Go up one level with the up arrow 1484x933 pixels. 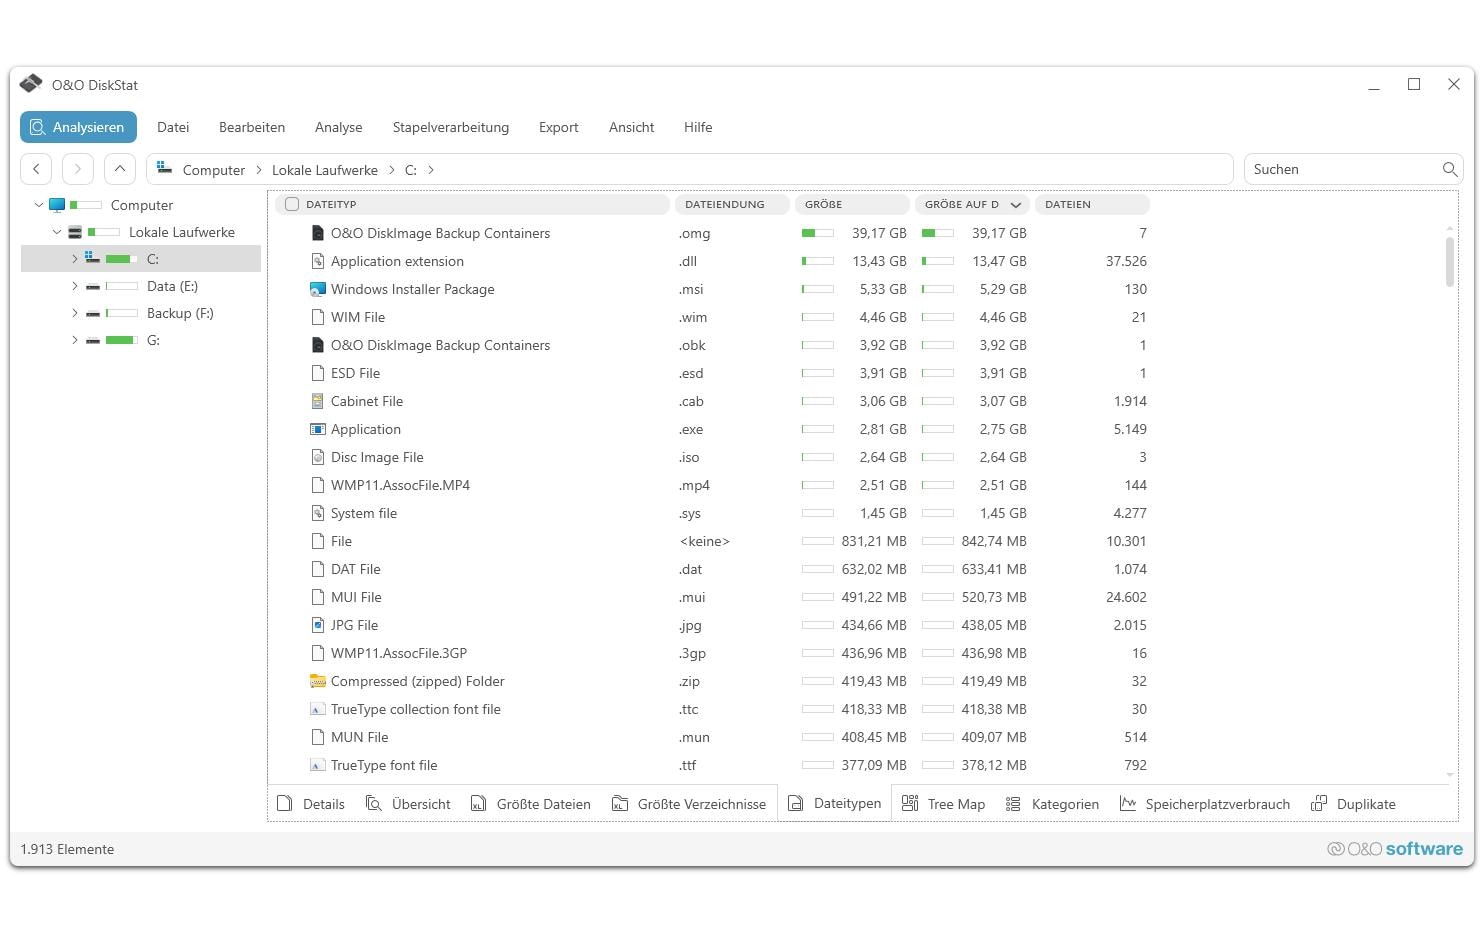pos(120,169)
